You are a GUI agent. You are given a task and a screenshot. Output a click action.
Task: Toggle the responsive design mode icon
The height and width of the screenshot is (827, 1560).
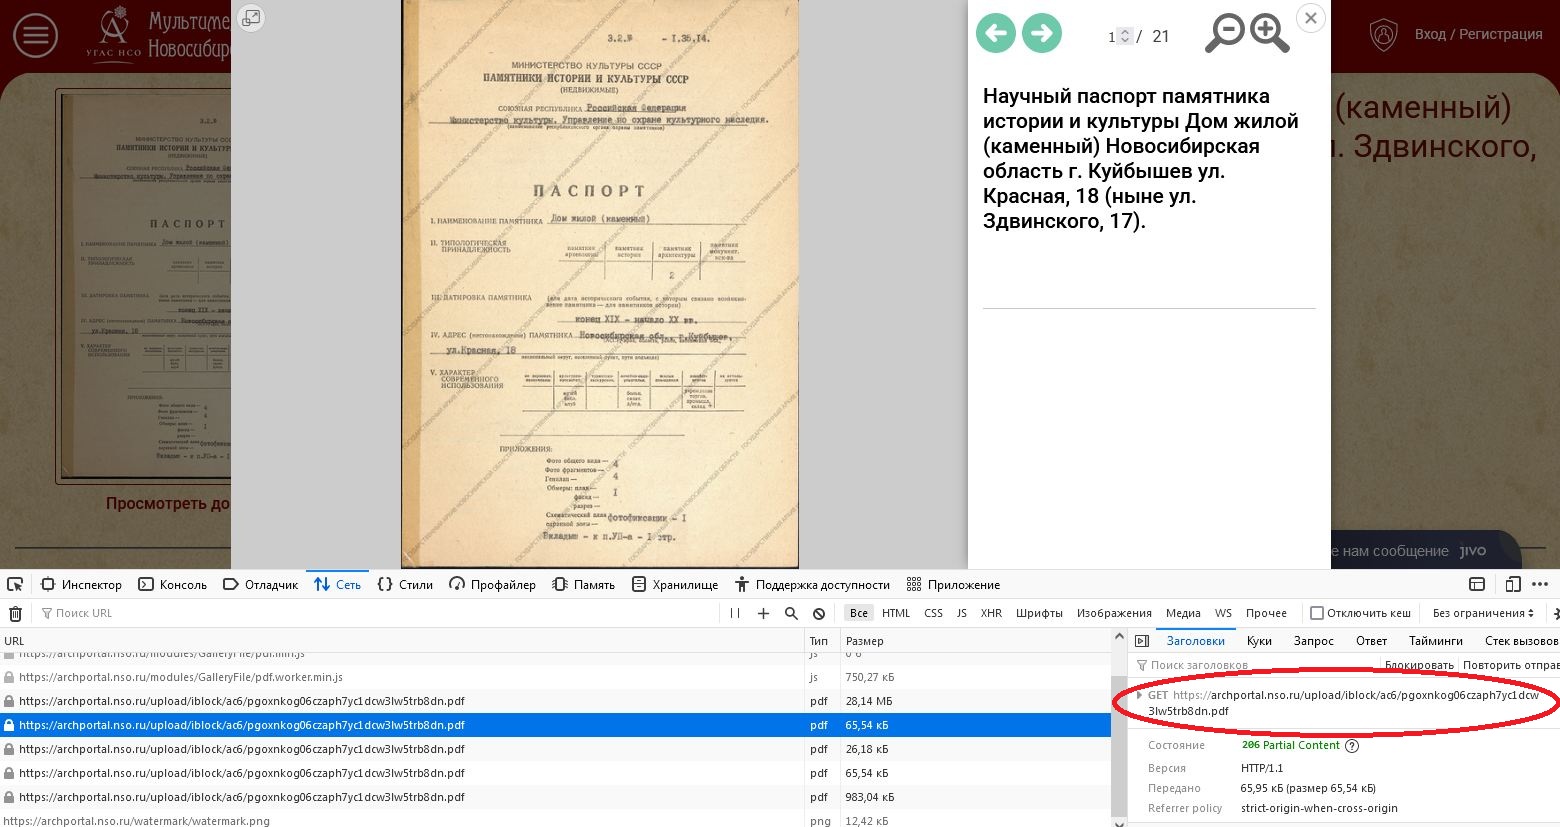pyautogui.click(x=1512, y=584)
